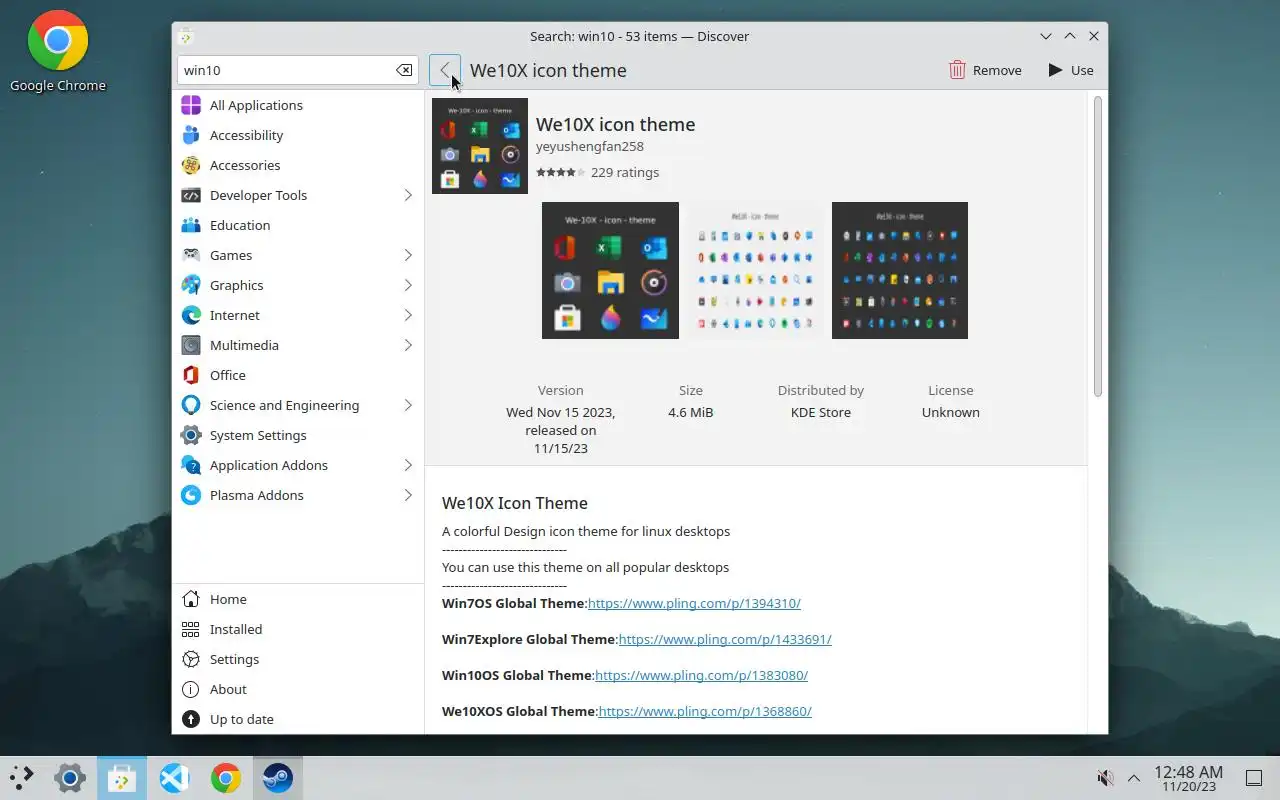Image resolution: width=1280 pixels, height=800 pixels.
Task: Expand the Games subcategories arrow
Action: coord(408,255)
